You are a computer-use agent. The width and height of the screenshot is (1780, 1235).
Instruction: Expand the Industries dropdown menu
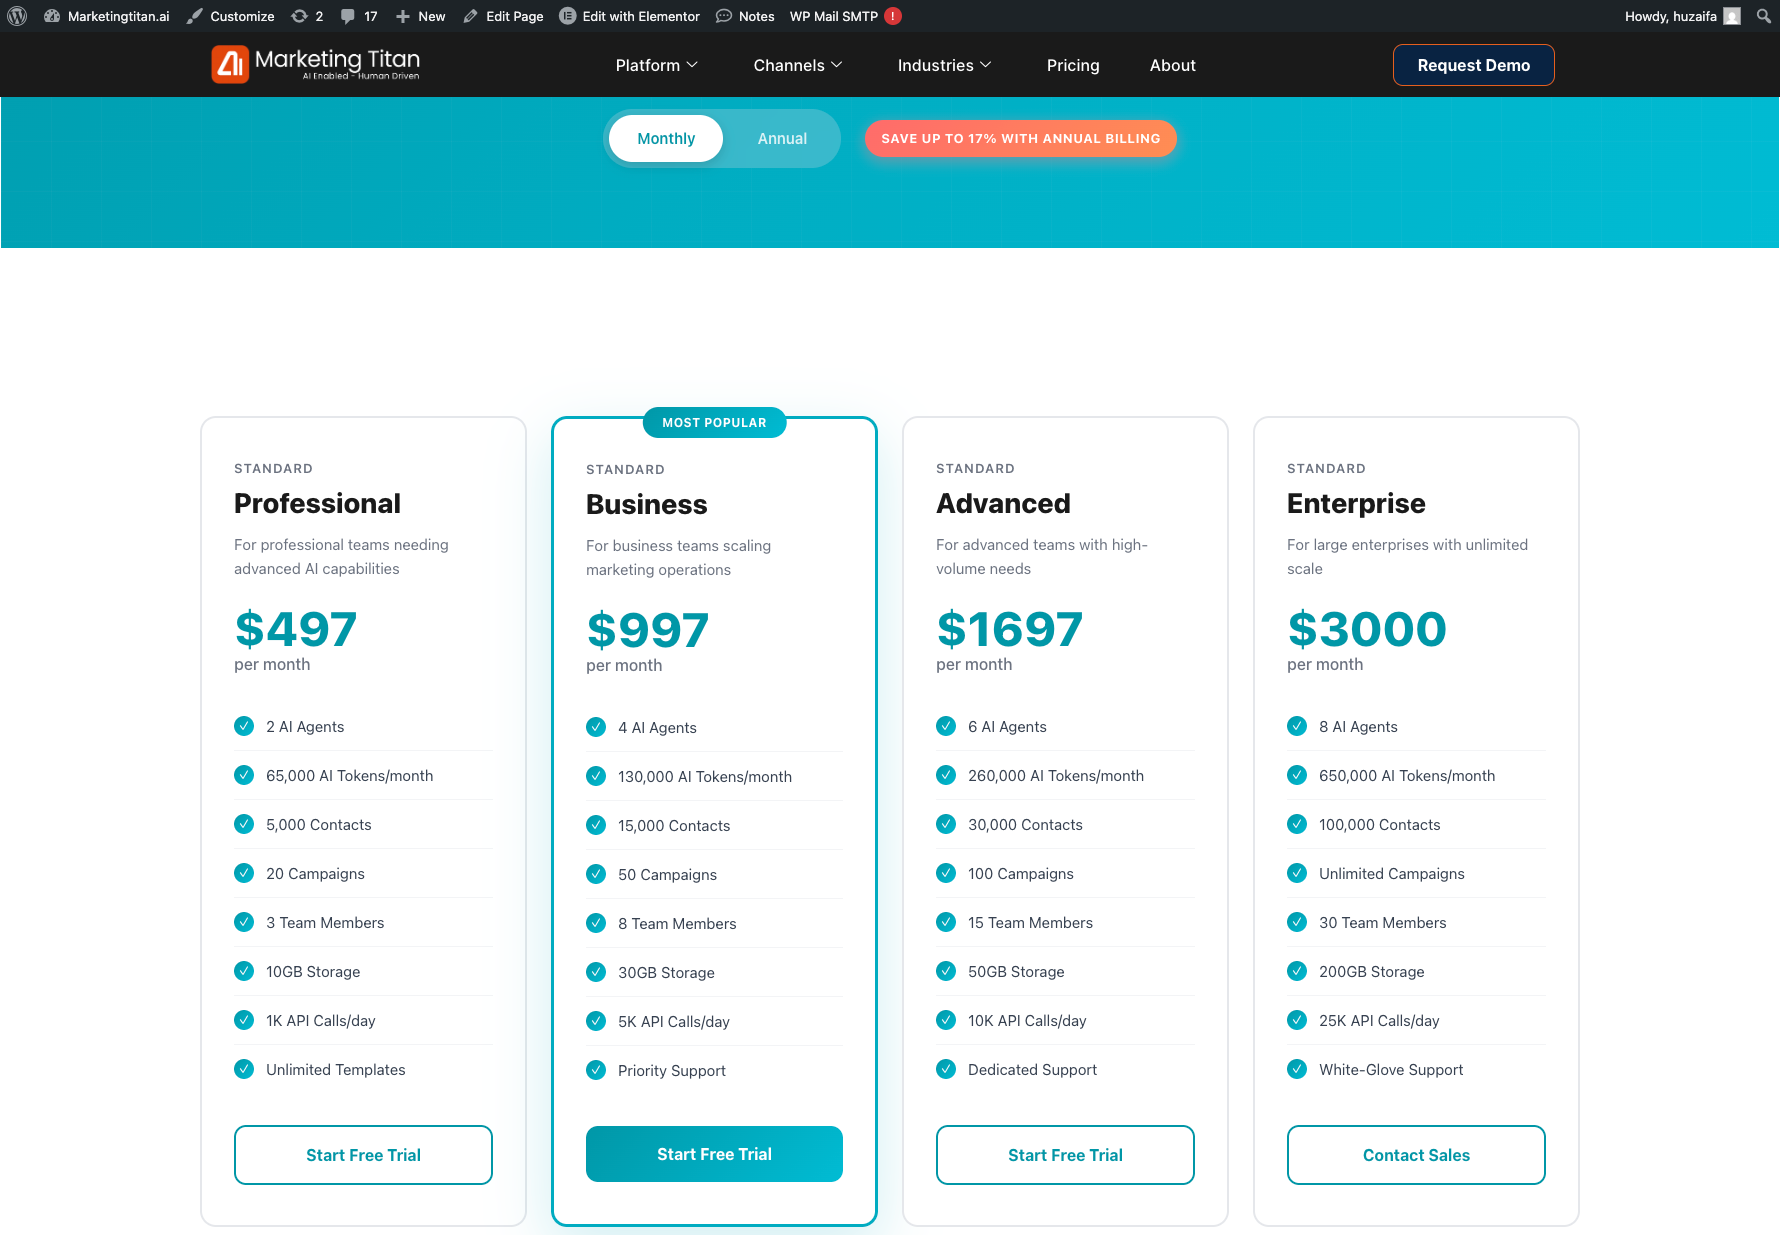pyautogui.click(x=944, y=65)
